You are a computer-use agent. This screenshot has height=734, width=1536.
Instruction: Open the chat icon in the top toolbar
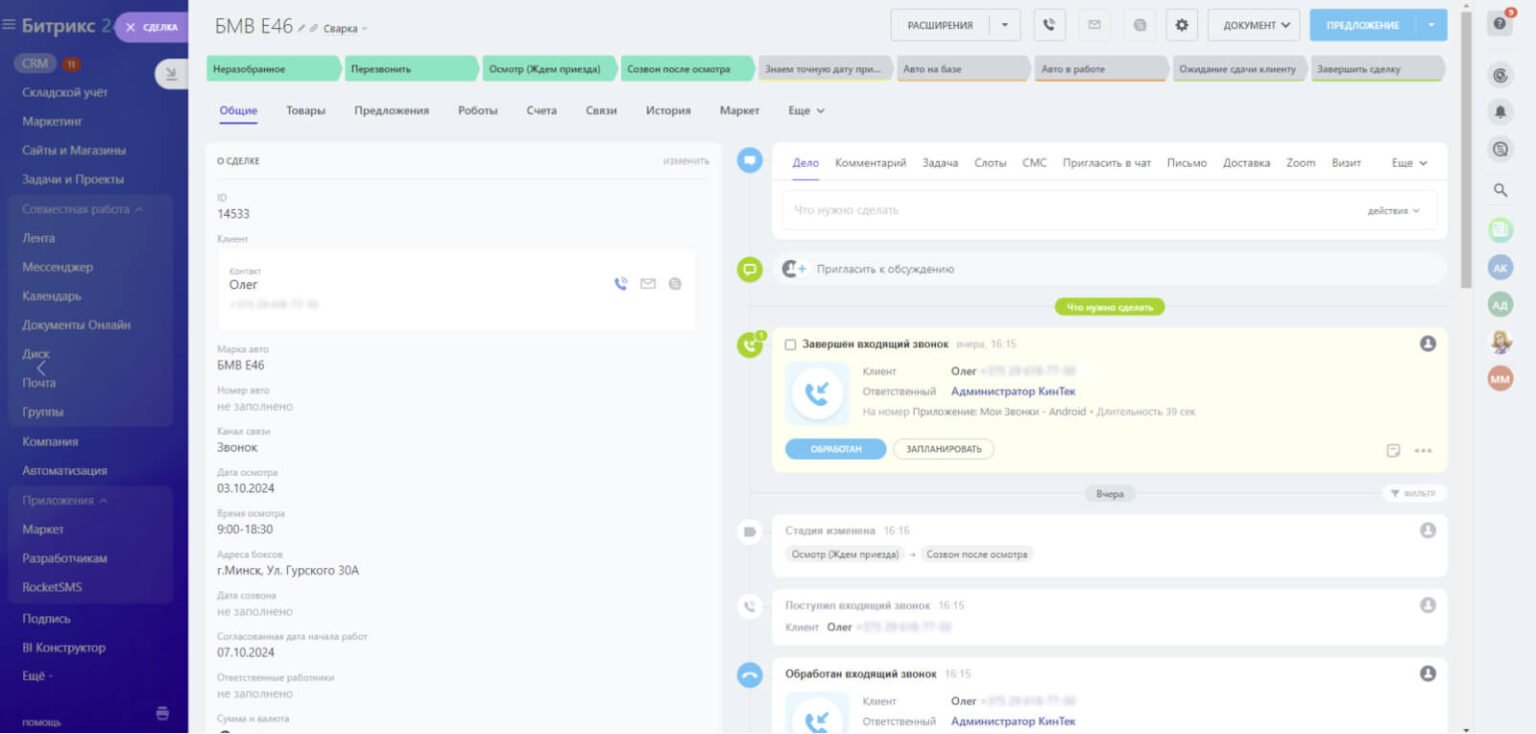1140,25
